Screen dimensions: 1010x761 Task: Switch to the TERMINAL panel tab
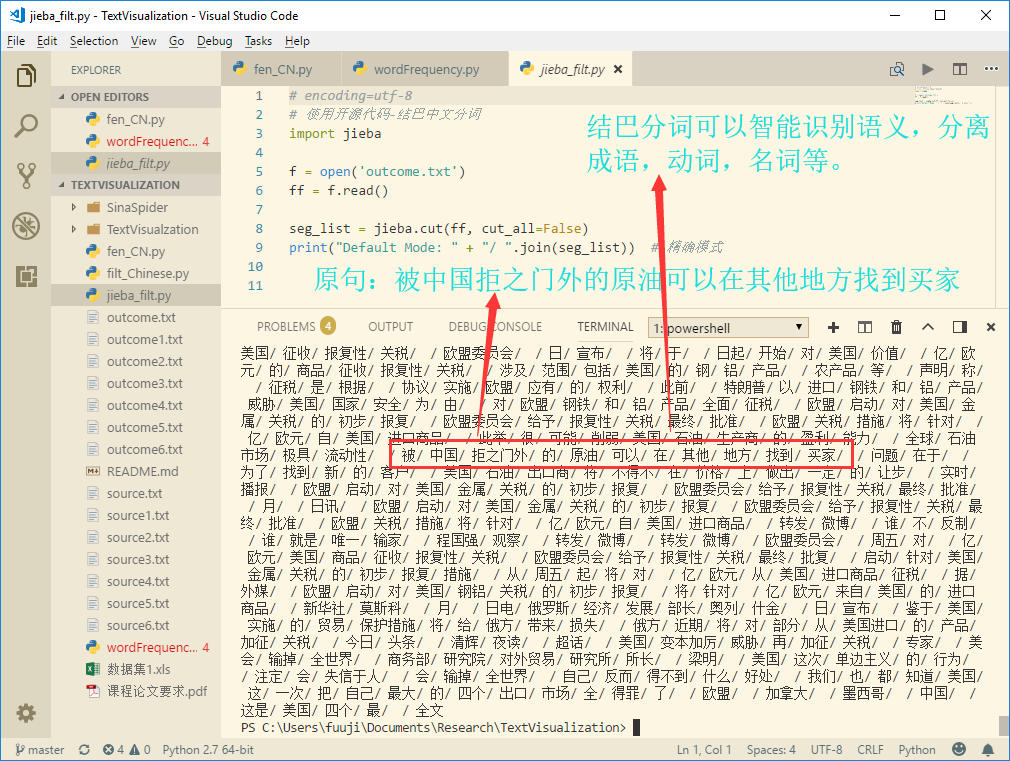click(605, 327)
